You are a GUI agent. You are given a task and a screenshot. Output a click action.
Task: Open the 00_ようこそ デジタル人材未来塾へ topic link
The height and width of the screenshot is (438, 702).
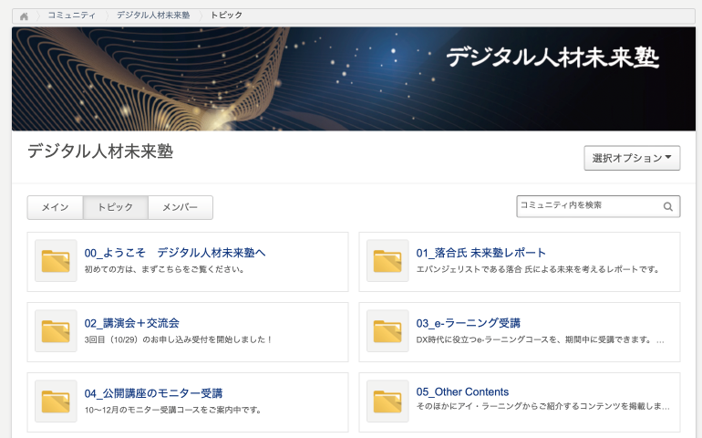175,253
